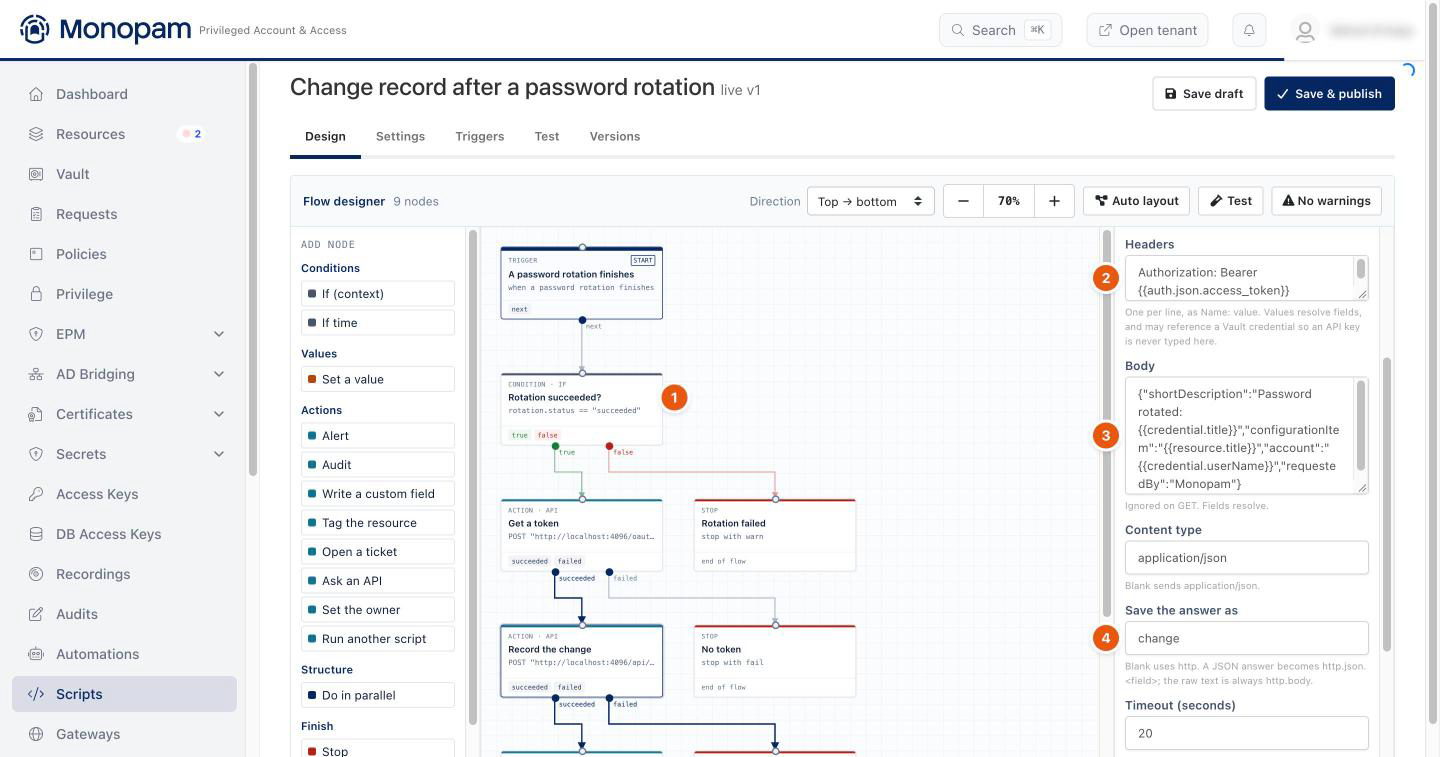Open the user profile avatar

pos(1305,30)
